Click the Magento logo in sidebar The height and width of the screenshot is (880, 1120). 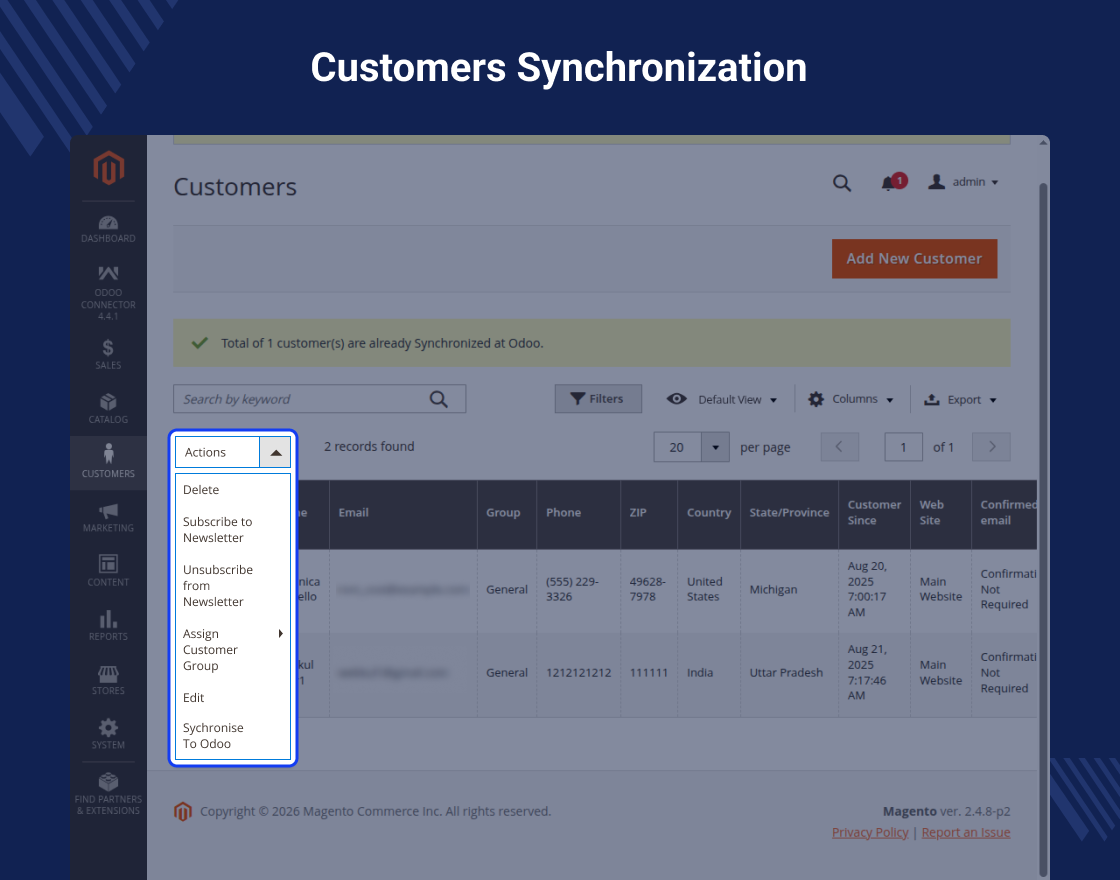pyautogui.click(x=109, y=168)
